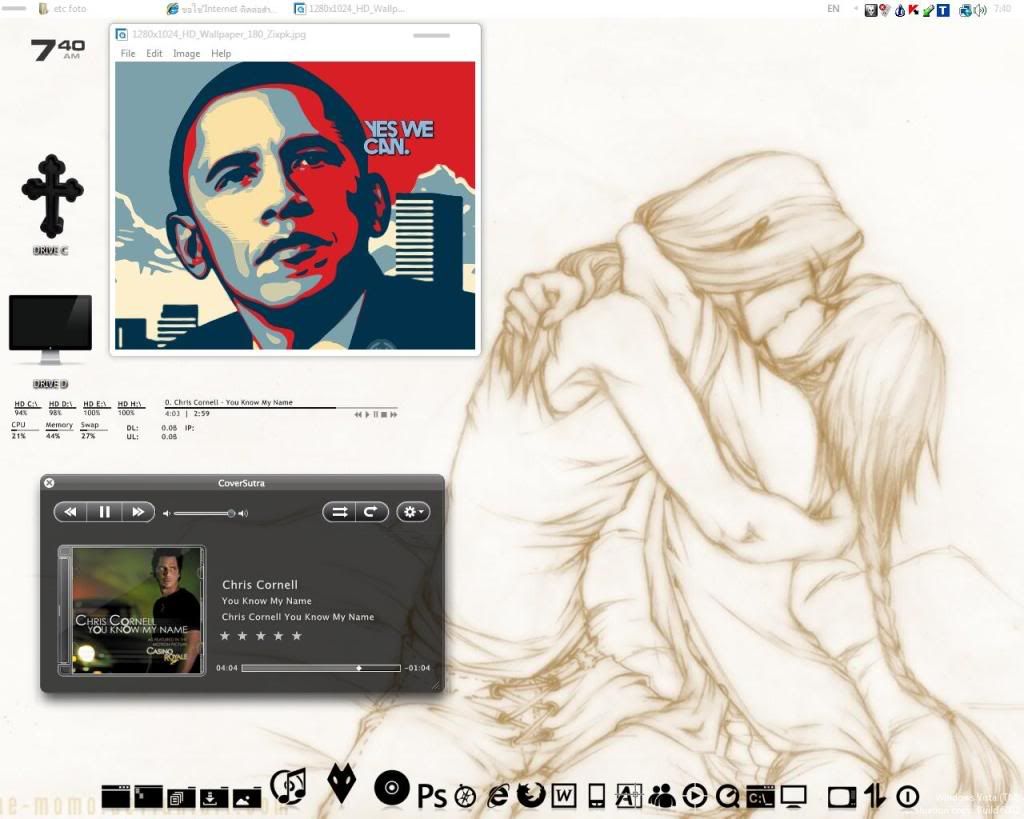Toggle shuffle in CoverSutra

point(340,512)
